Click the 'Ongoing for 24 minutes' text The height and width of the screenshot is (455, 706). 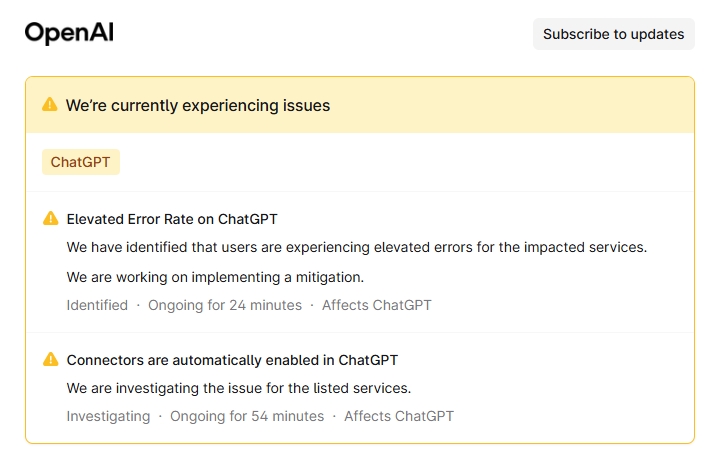(225, 305)
